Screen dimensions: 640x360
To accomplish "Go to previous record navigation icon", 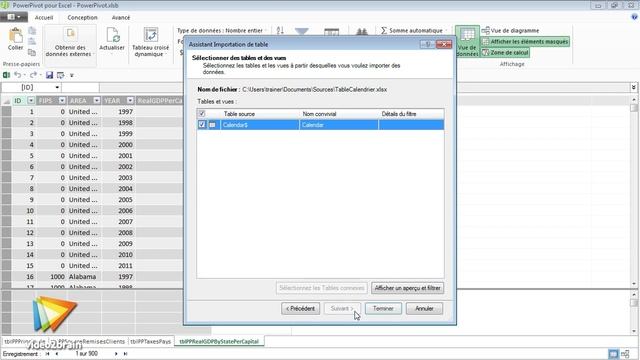I will 57,354.
